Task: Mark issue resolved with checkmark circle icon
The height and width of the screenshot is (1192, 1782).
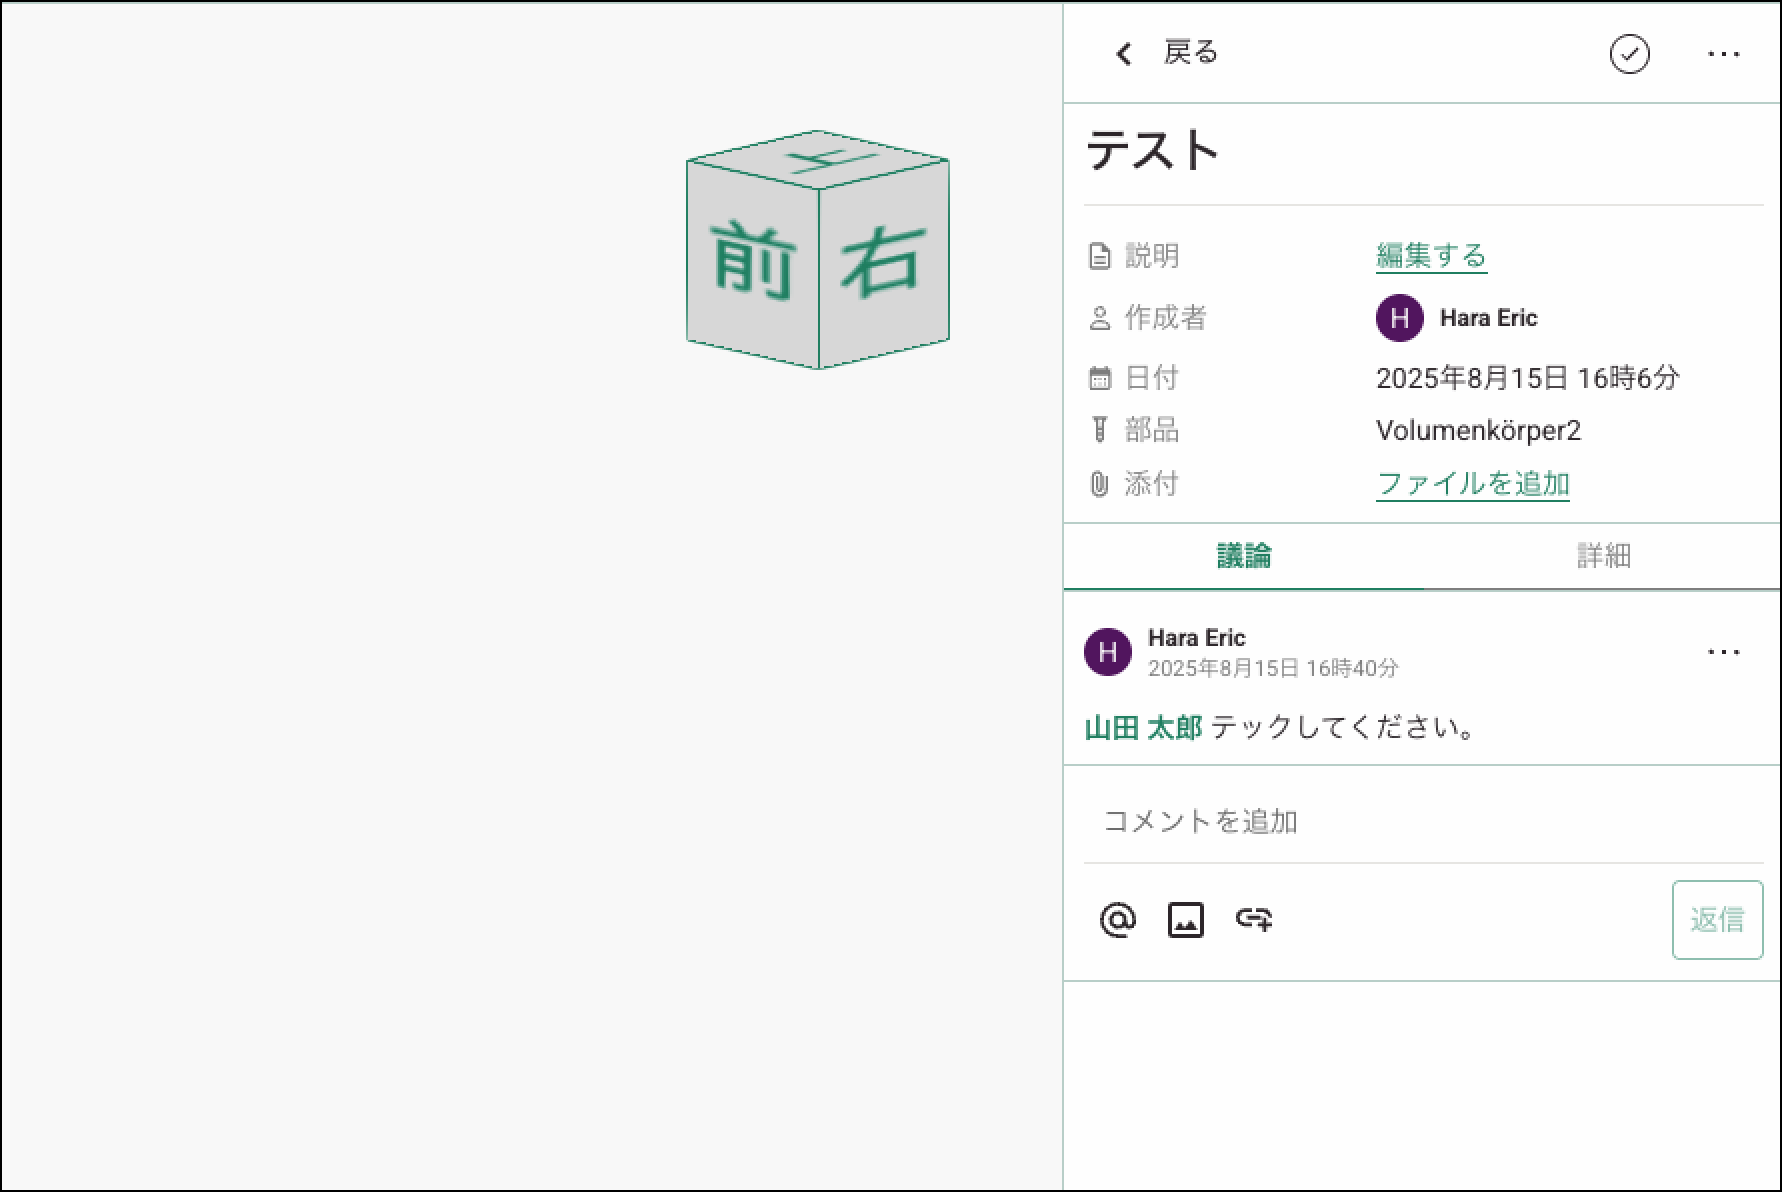Action: [x=1629, y=54]
